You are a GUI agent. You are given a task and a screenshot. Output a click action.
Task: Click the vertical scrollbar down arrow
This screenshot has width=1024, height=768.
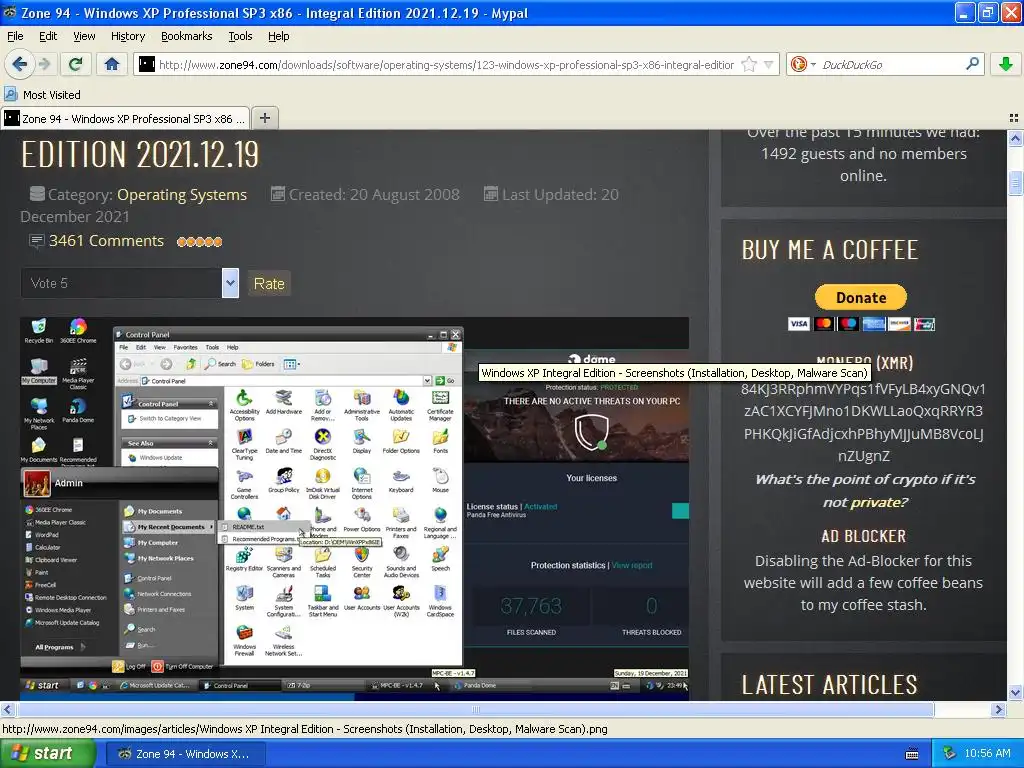(x=1015, y=692)
